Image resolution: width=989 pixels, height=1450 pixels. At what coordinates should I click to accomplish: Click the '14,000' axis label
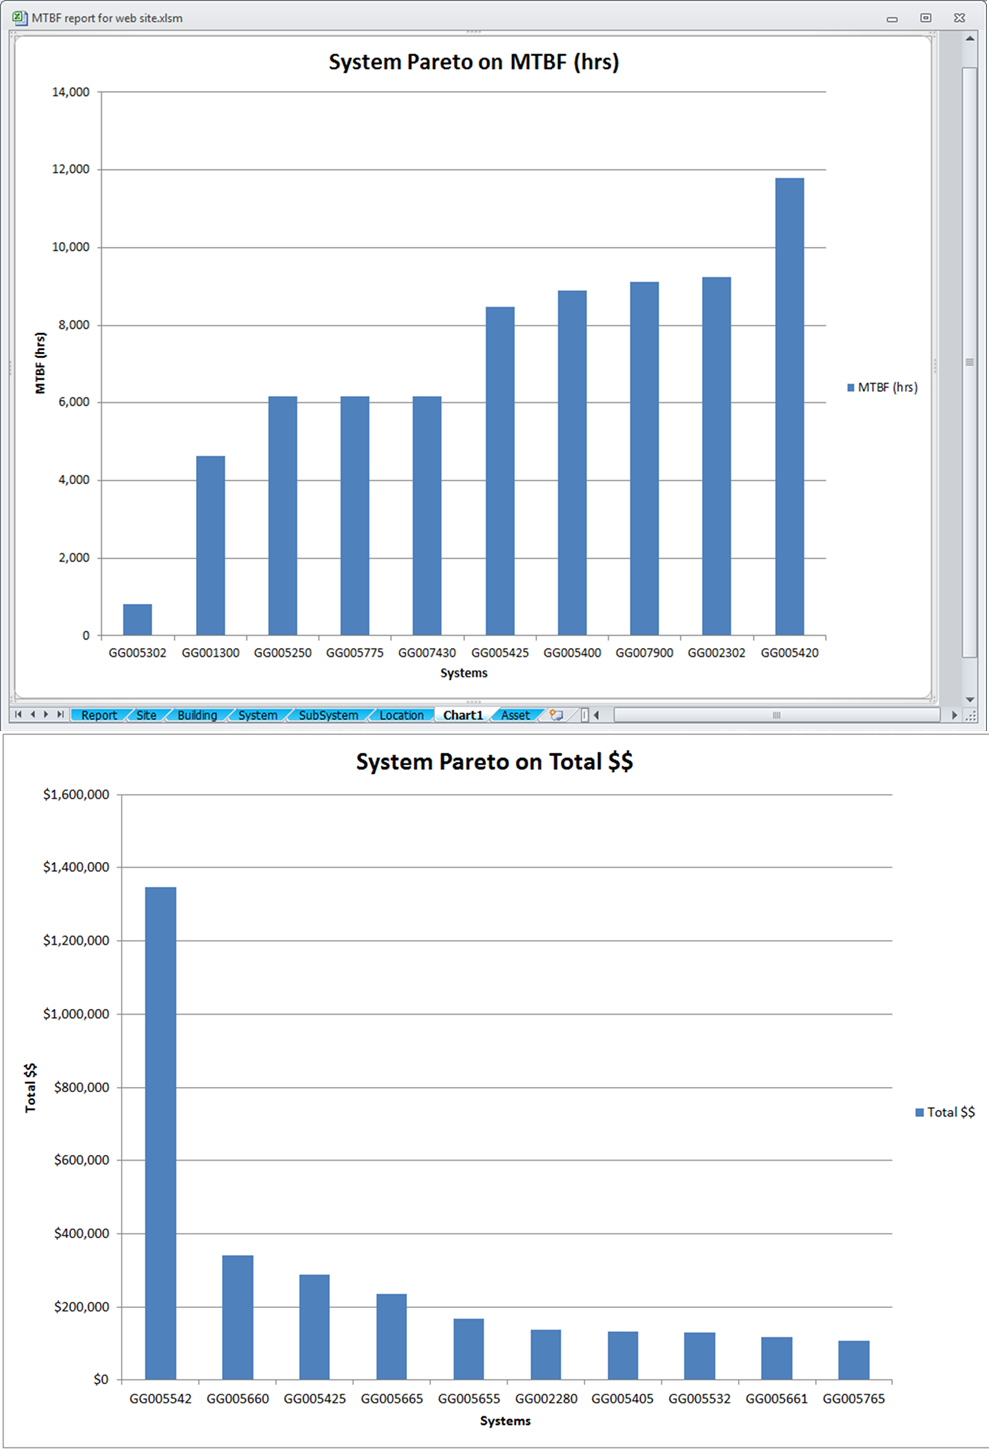pyautogui.click(x=71, y=92)
